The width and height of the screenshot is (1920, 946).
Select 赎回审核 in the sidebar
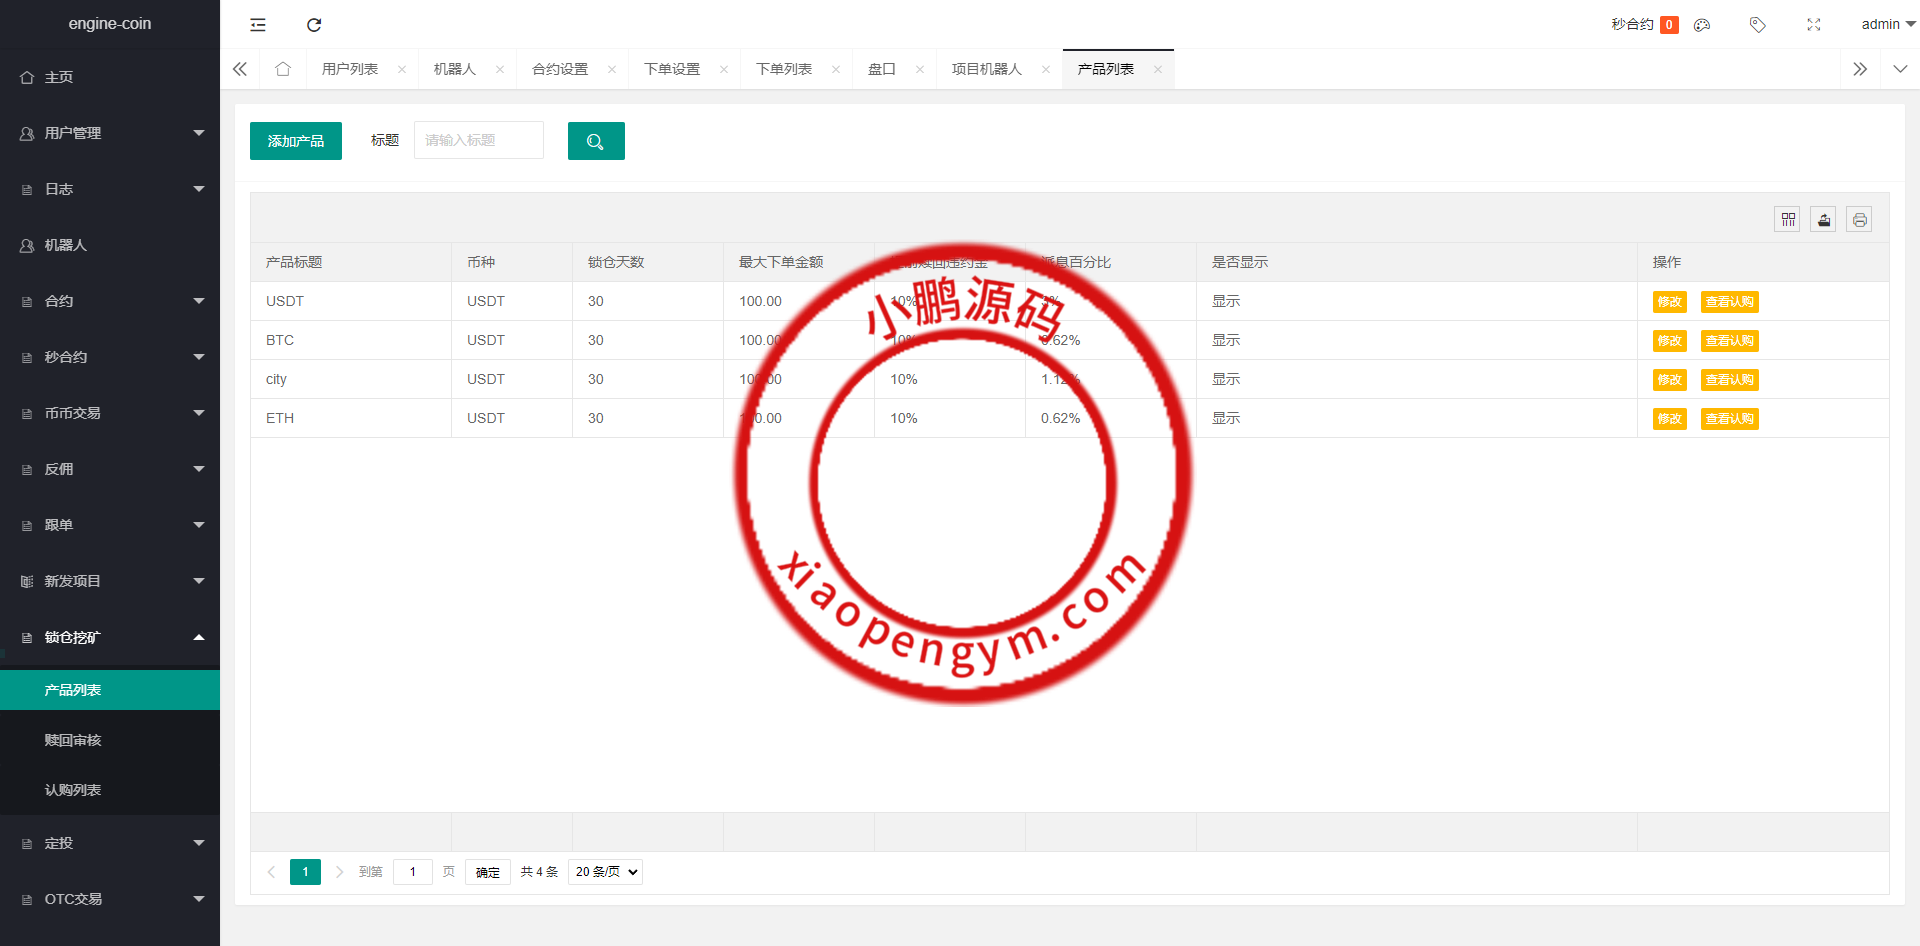(x=73, y=740)
